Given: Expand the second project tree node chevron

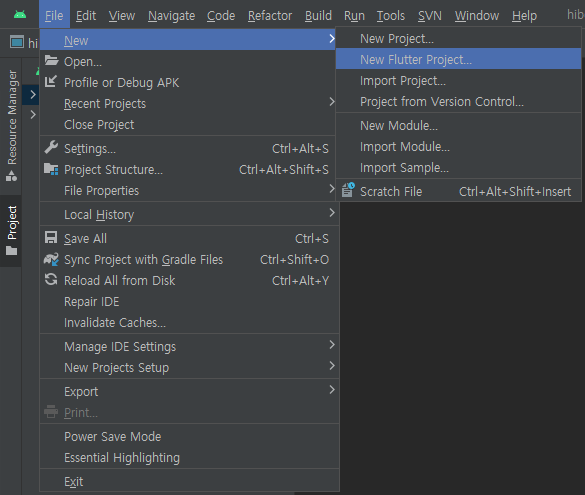Looking at the screenshot, I should 33,115.
